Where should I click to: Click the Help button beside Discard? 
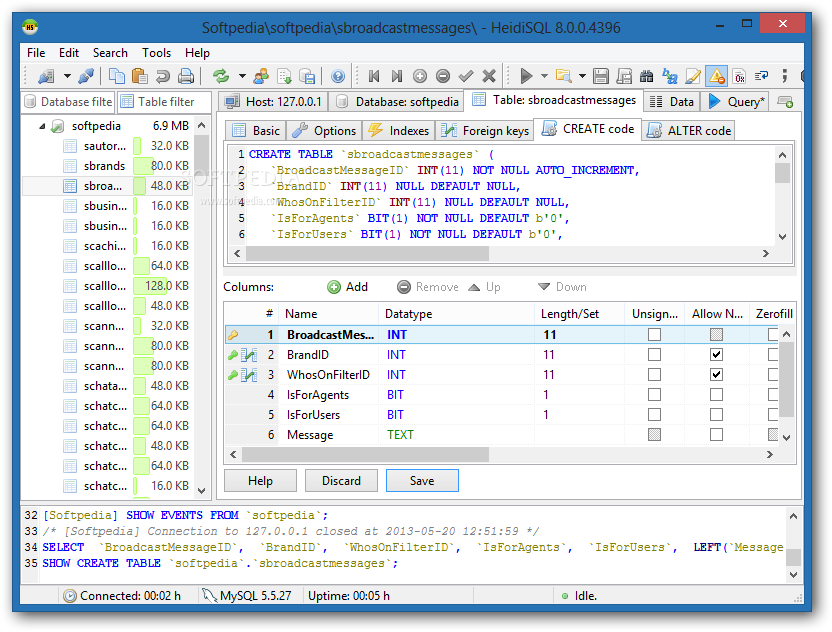[x=260, y=481]
